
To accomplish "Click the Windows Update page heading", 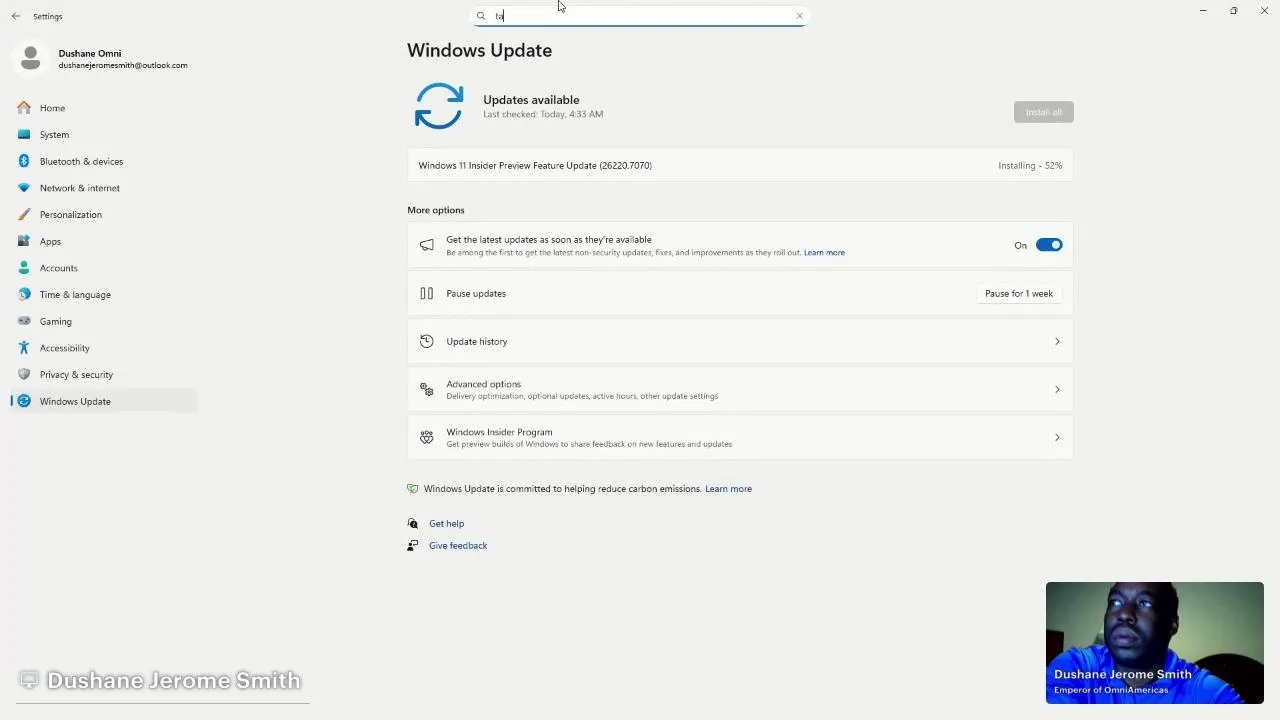I will pyautogui.click(x=479, y=50).
